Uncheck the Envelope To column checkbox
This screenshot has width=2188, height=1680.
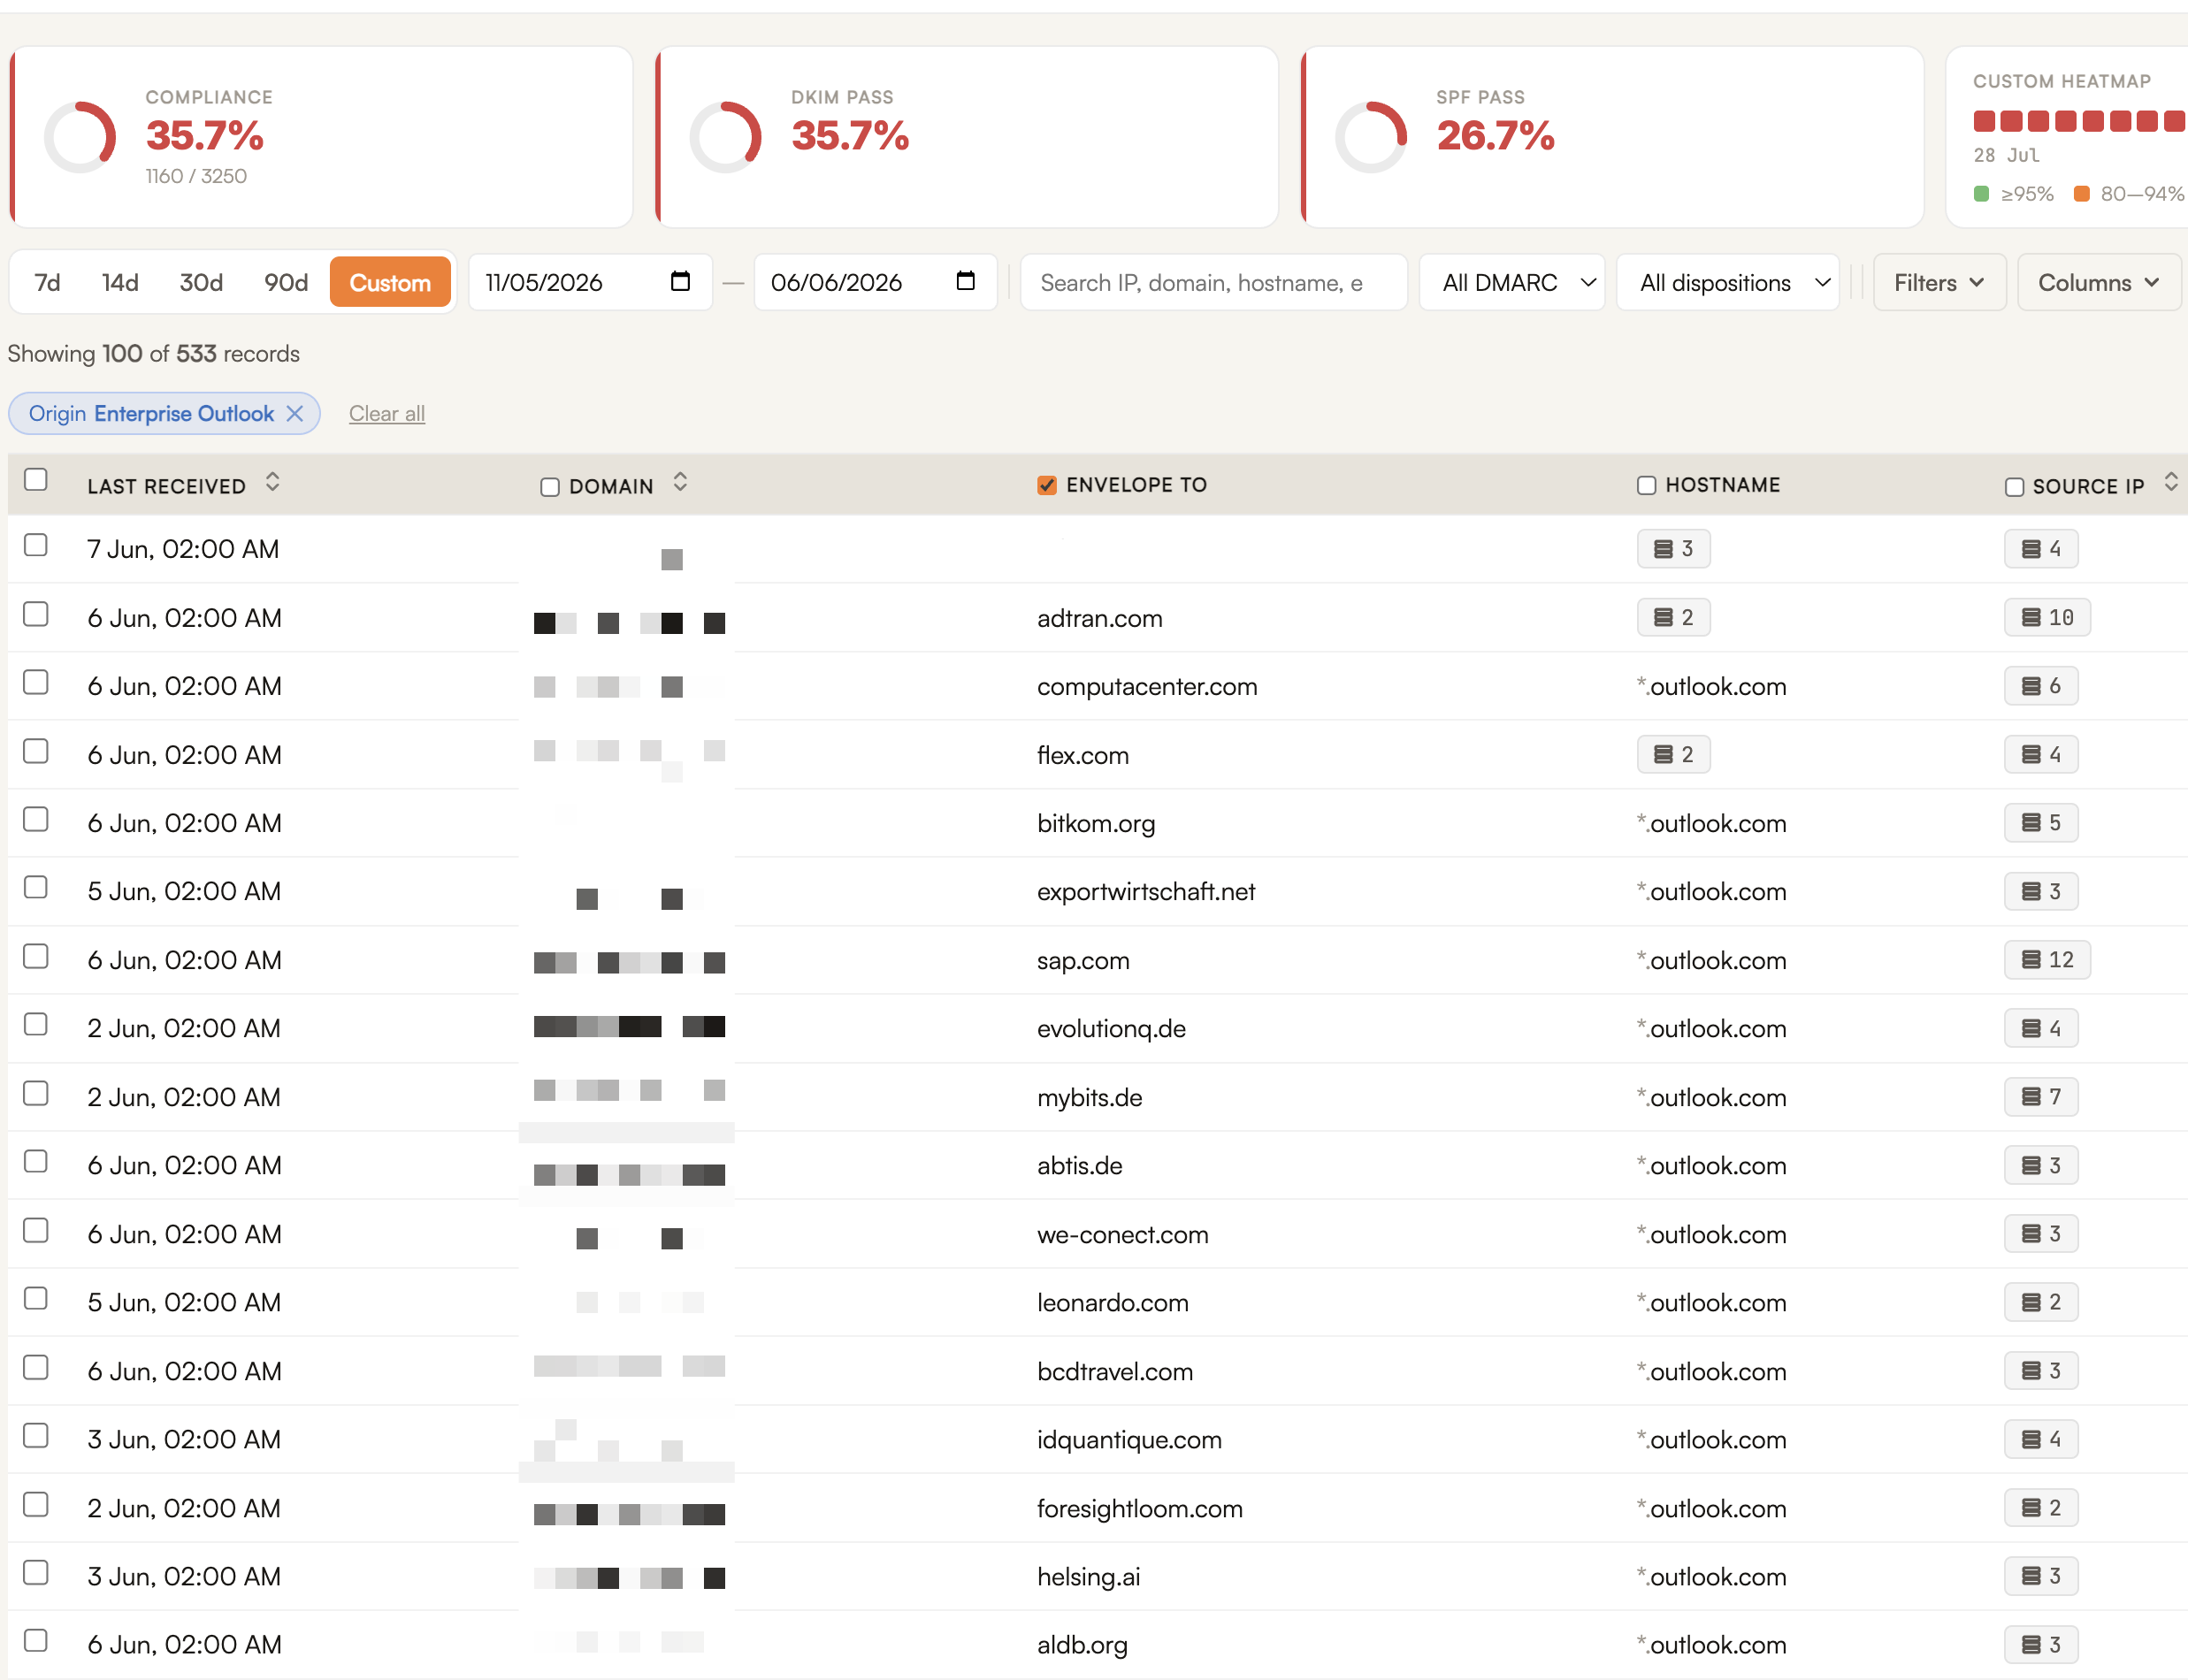click(1047, 485)
